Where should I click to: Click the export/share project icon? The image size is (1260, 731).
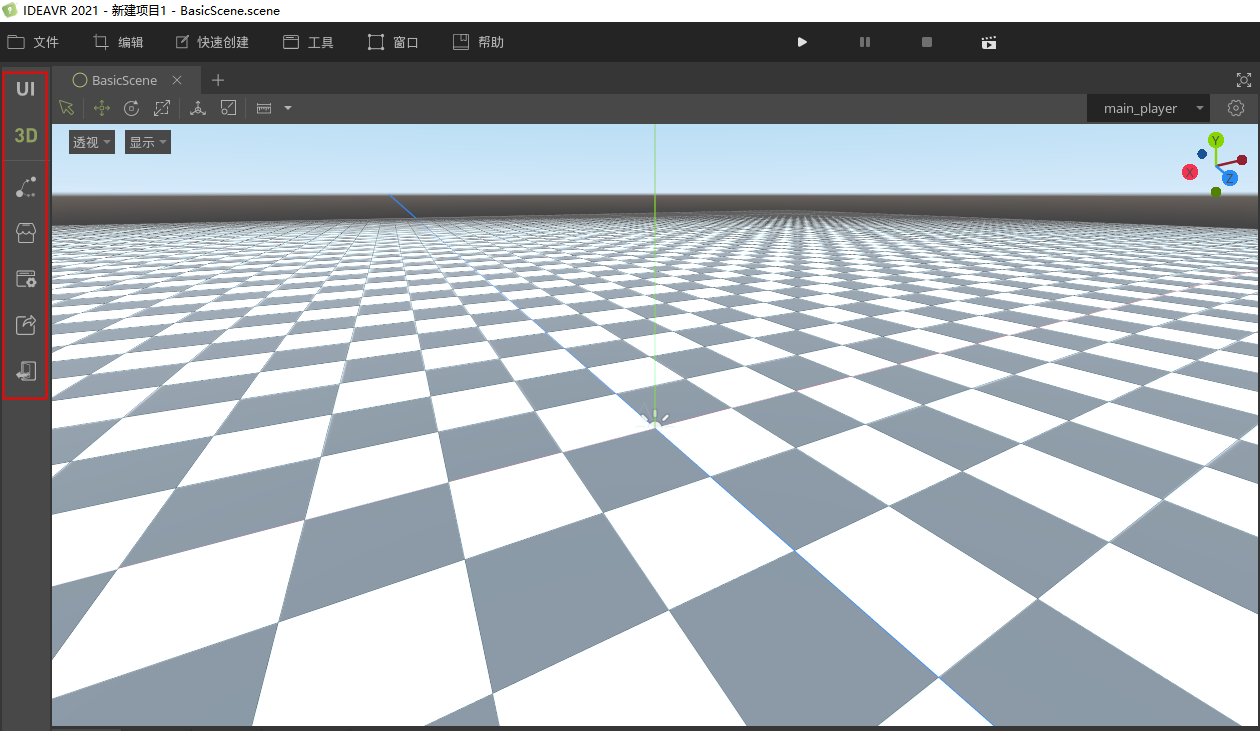26,324
